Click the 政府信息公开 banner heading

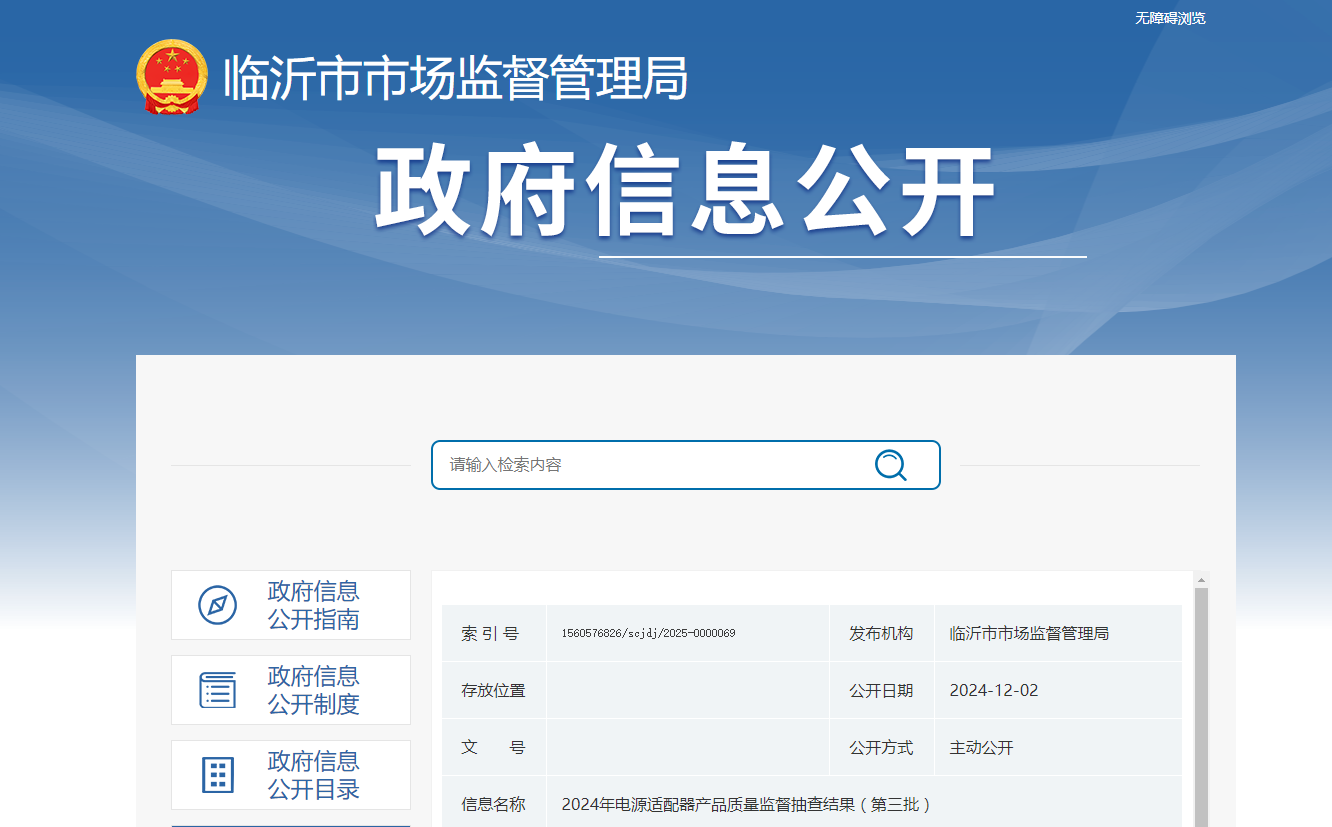click(686, 192)
